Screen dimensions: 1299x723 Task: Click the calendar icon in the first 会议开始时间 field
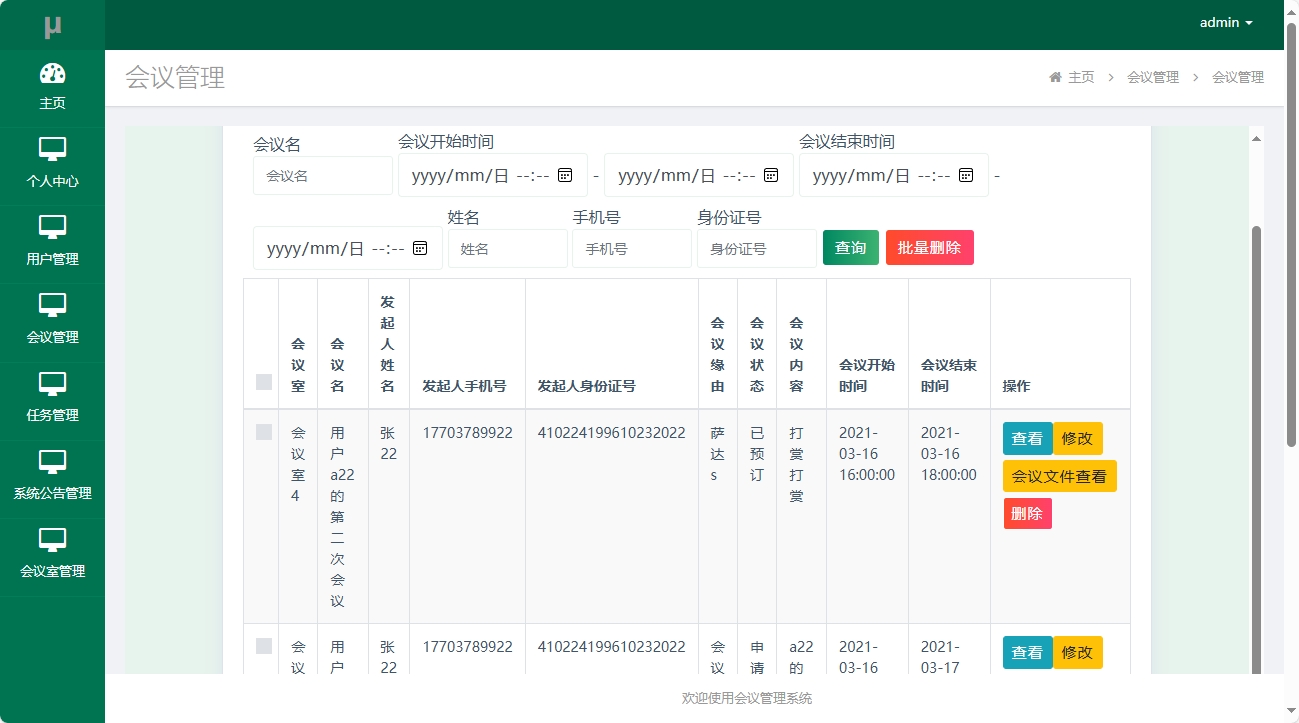coord(563,174)
